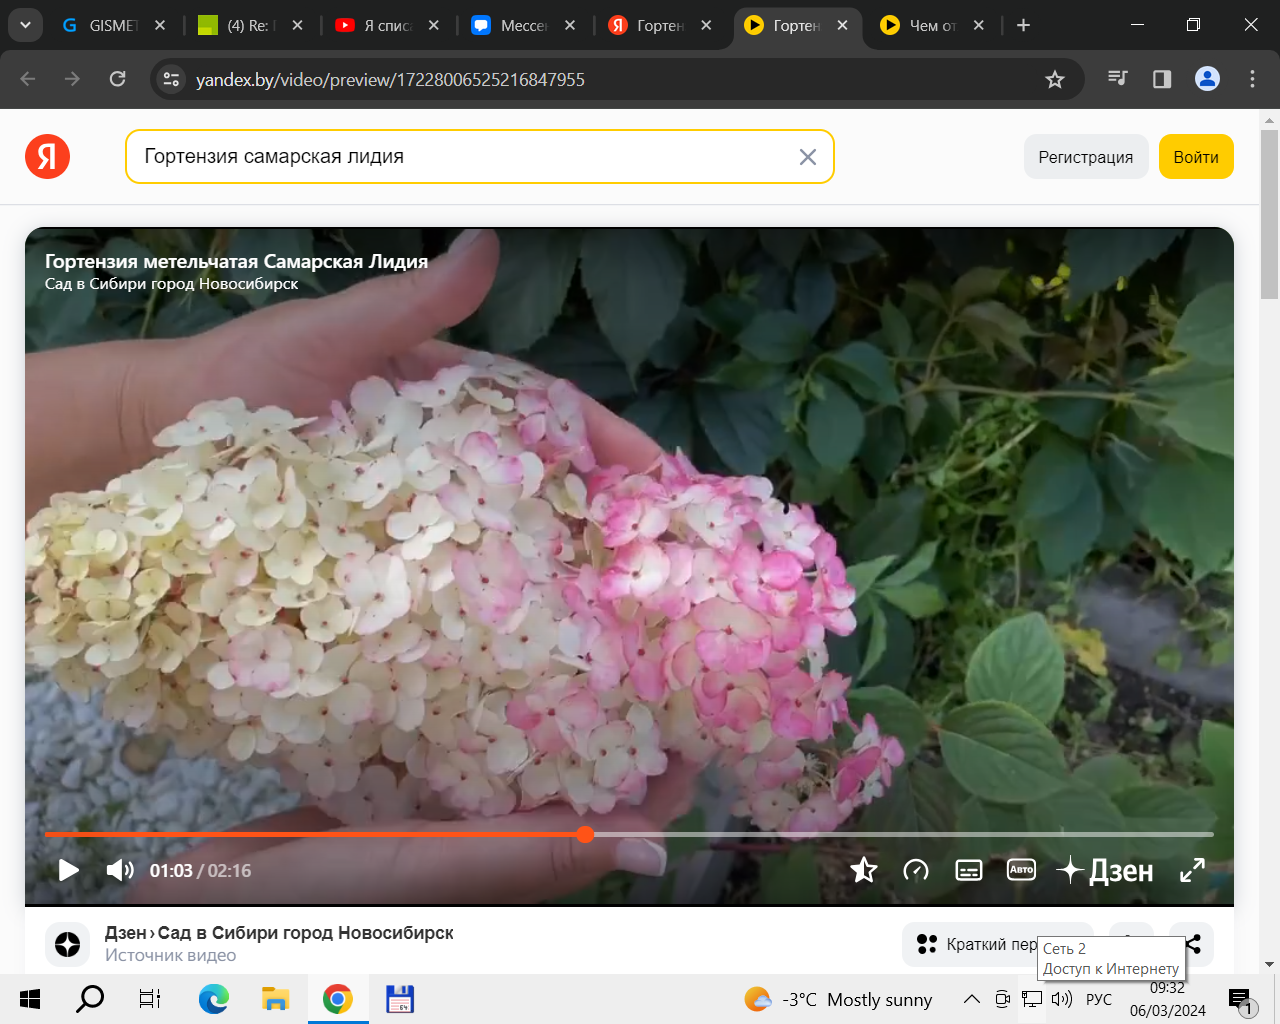
Task: Switch to the GISMETEO tab
Action: point(112,25)
